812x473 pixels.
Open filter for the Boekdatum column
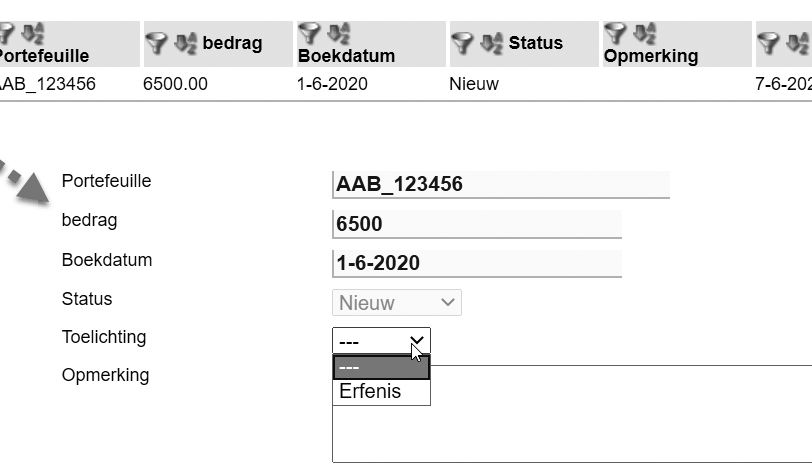pyautogui.click(x=309, y=33)
